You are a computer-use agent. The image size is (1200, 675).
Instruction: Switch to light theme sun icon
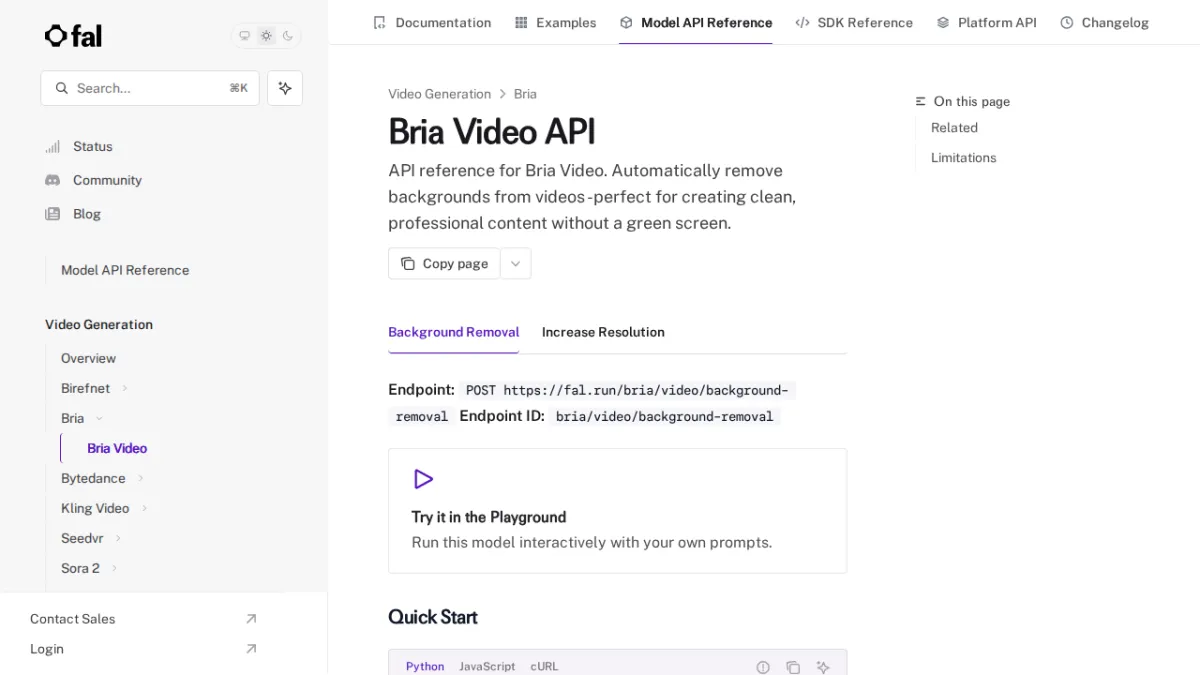click(x=266, y=36)
